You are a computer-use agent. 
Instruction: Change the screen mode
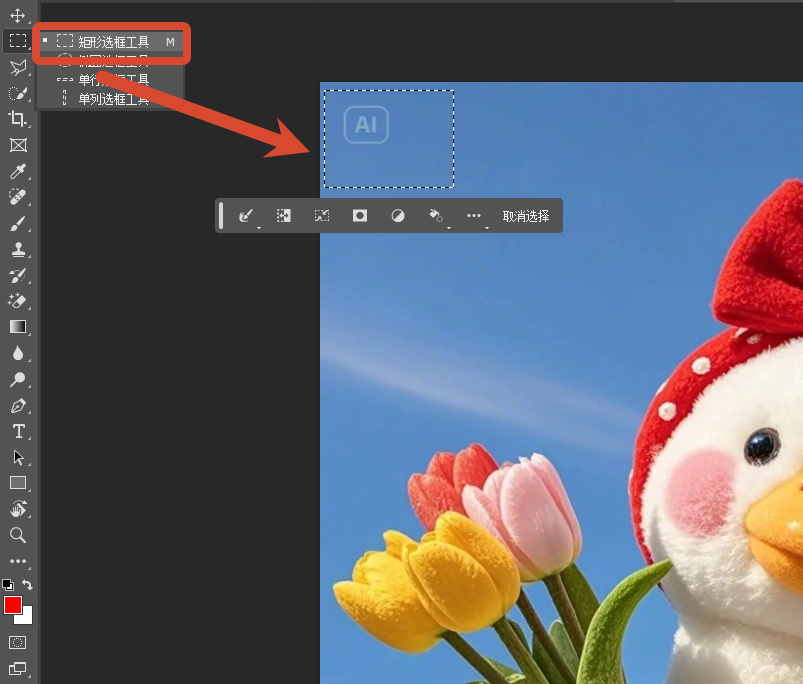coord(17,668)
